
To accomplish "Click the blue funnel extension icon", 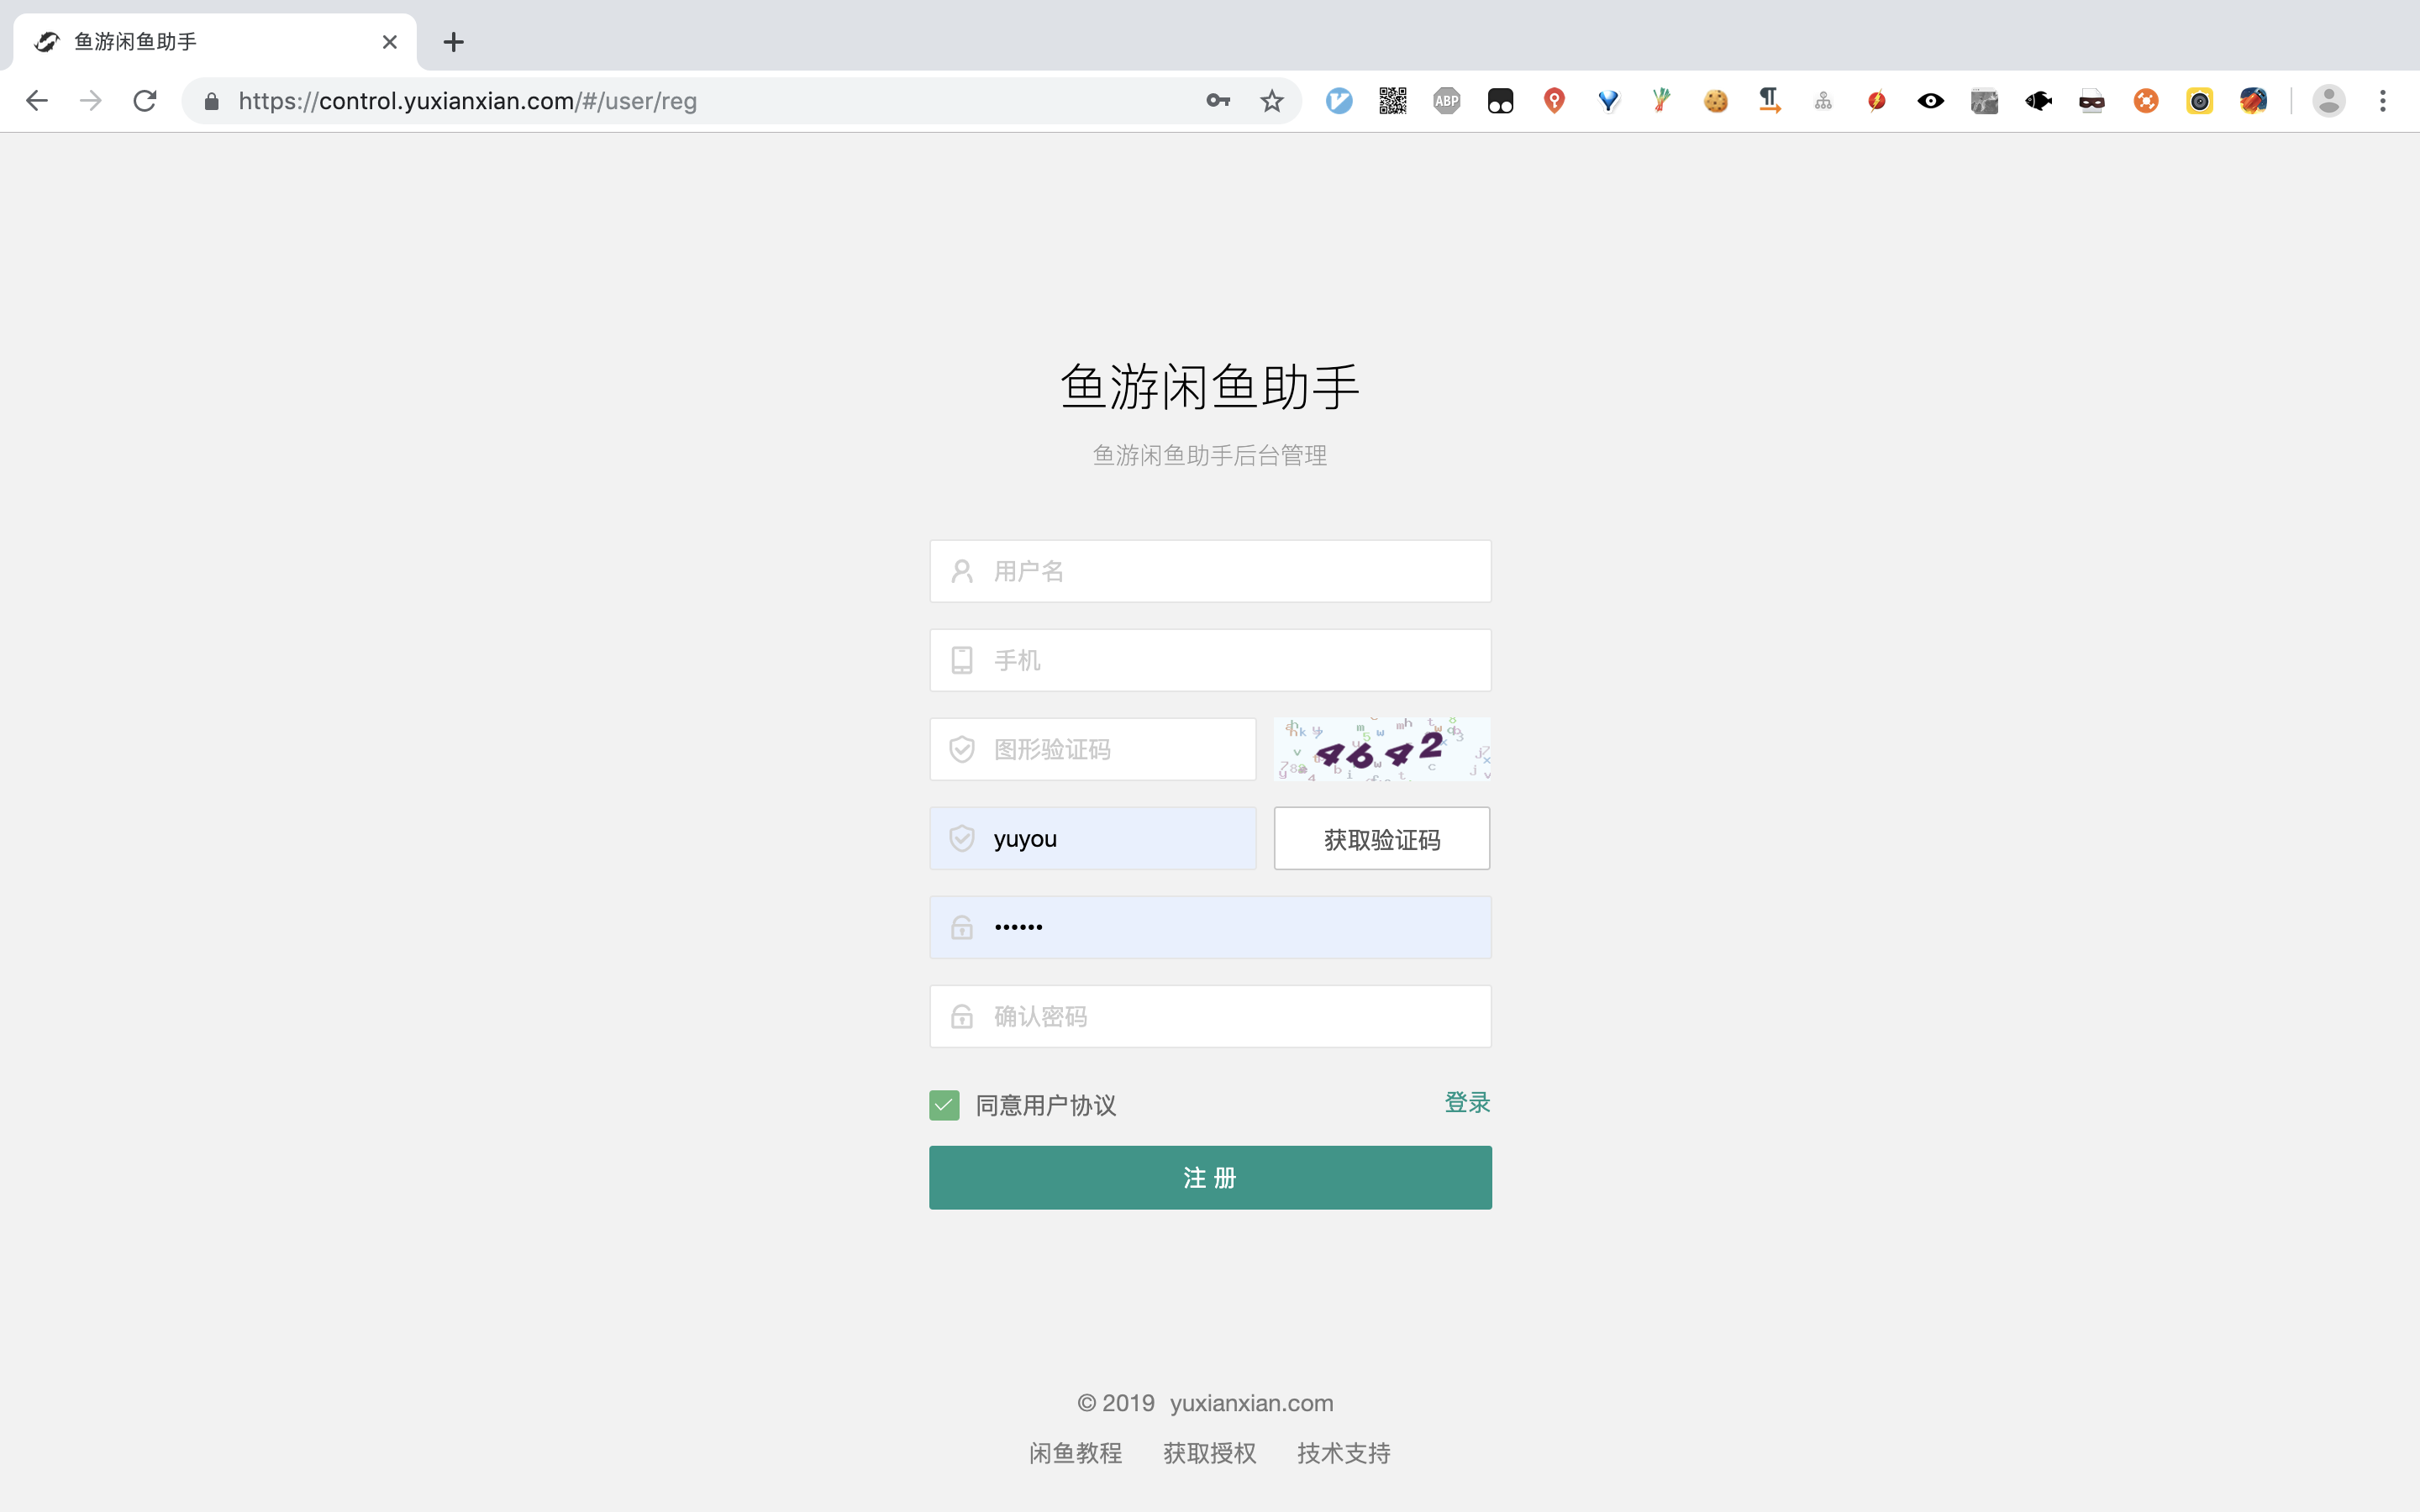I will click(x=1608, y=101).
